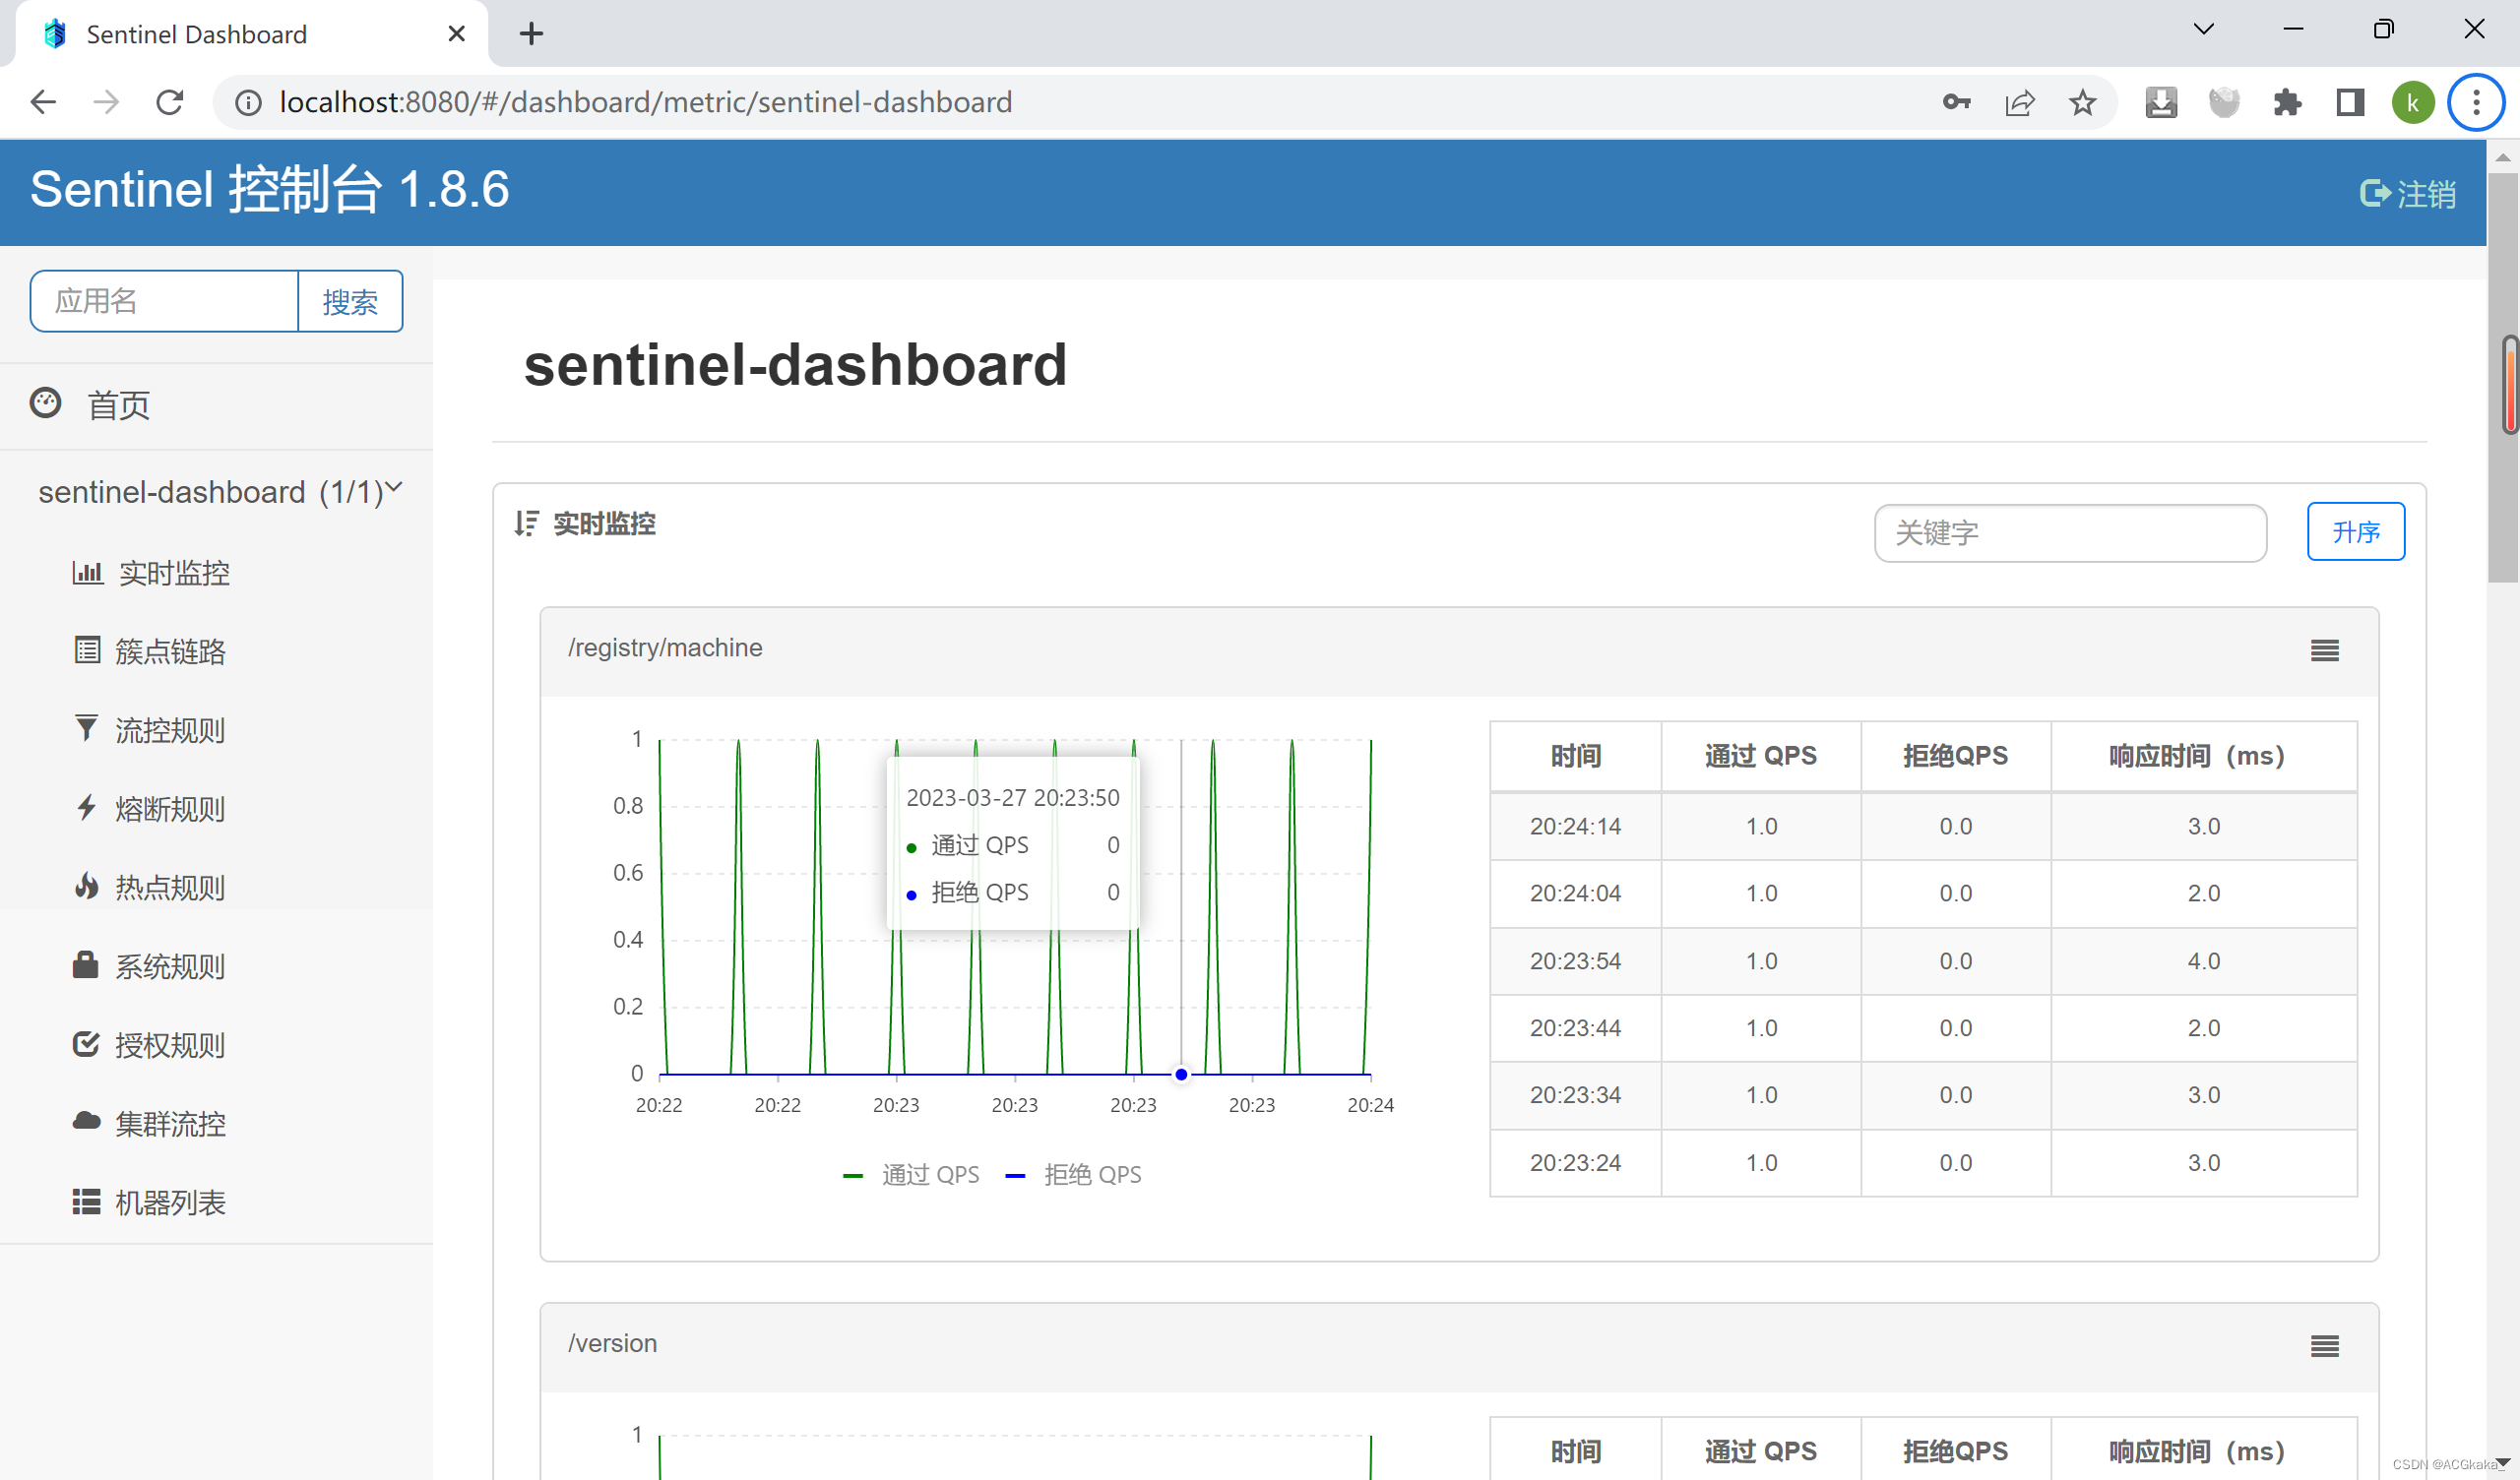
Task: Open Chrome's three-dot menu
Action: point(2475,101)
